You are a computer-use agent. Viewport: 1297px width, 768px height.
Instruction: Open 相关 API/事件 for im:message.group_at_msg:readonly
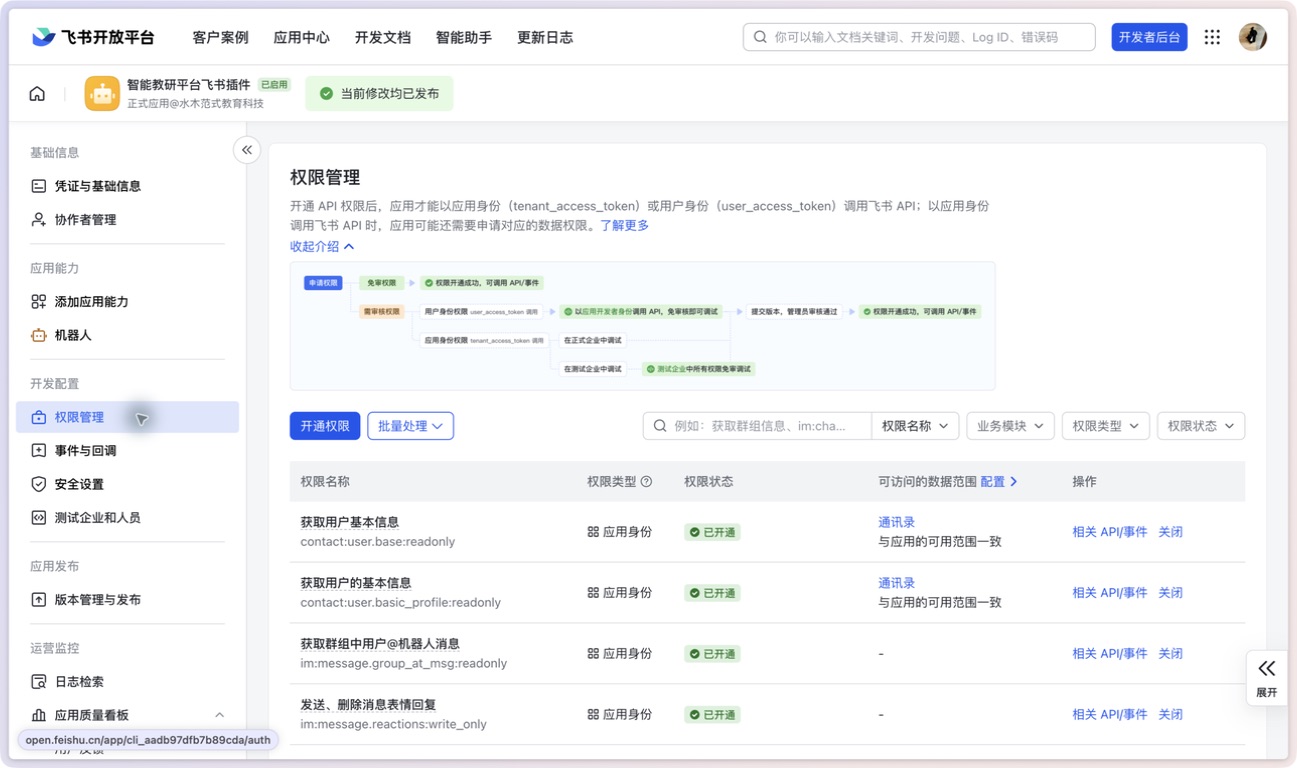click(x=1109, y=654)
